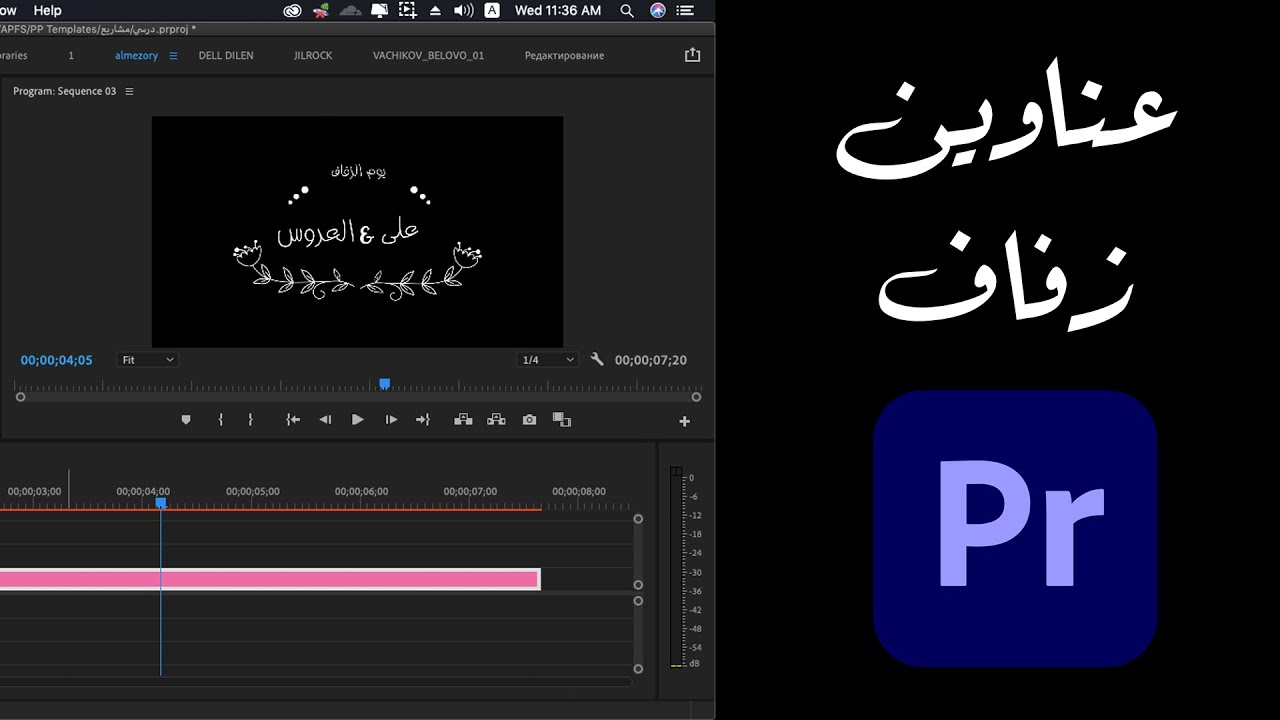Switch to JILROCK workspace
The height and width of the screenshot is (720, 1280).
(x=313, y=56)
